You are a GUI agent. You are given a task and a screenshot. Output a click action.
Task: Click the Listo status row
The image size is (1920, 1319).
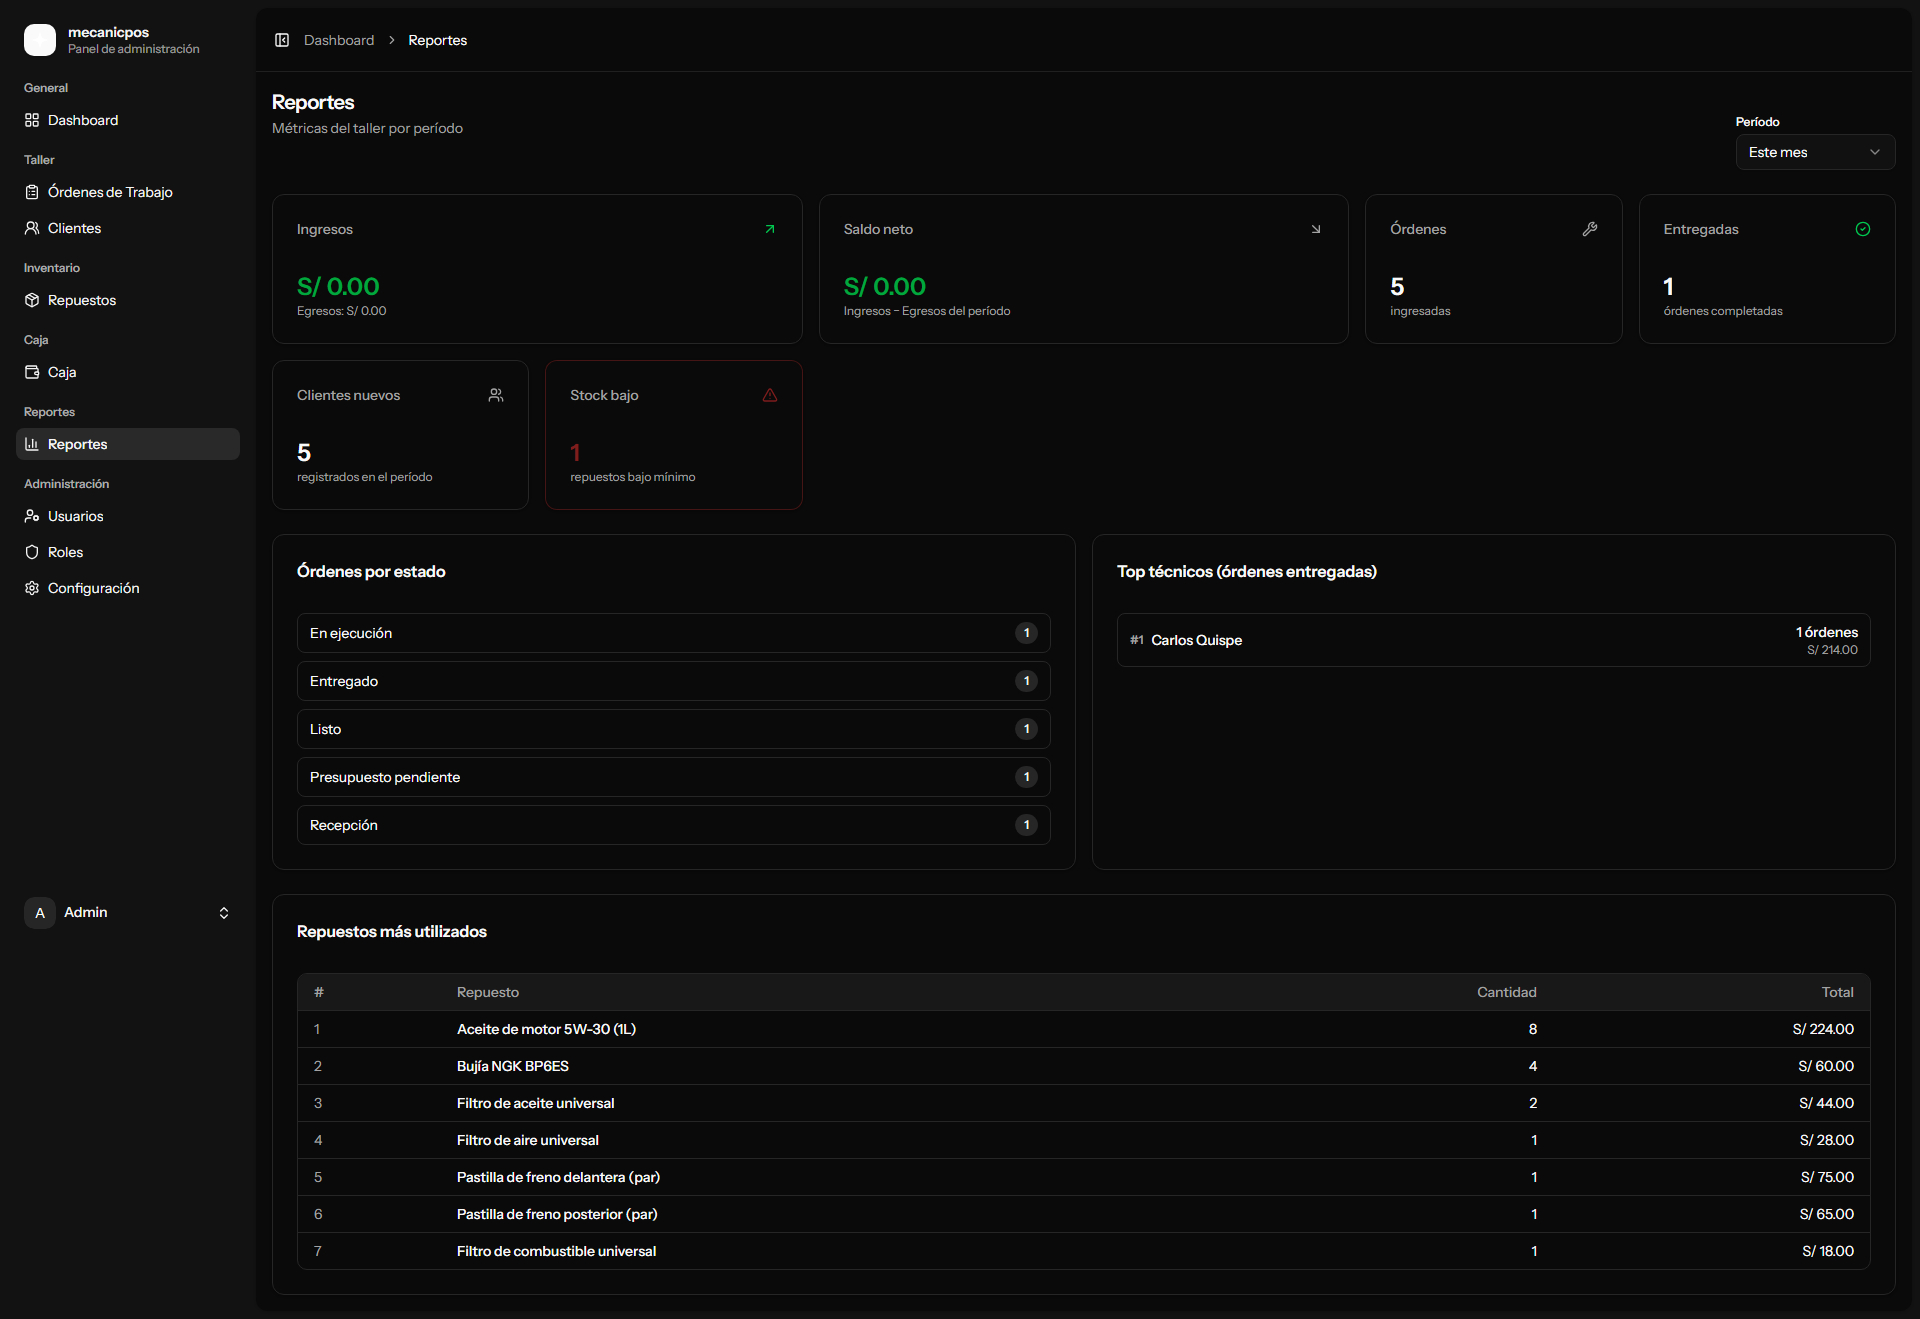(x=673, y=729)
